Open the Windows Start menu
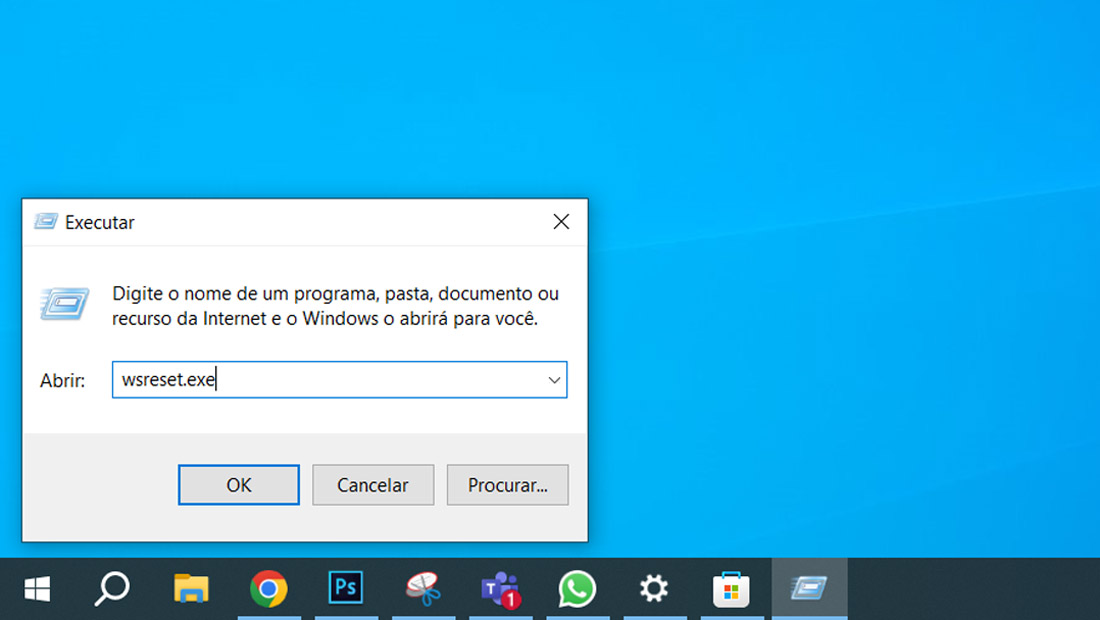The height and width of the screenshot is (620, 1100). (x=37, y=588)
